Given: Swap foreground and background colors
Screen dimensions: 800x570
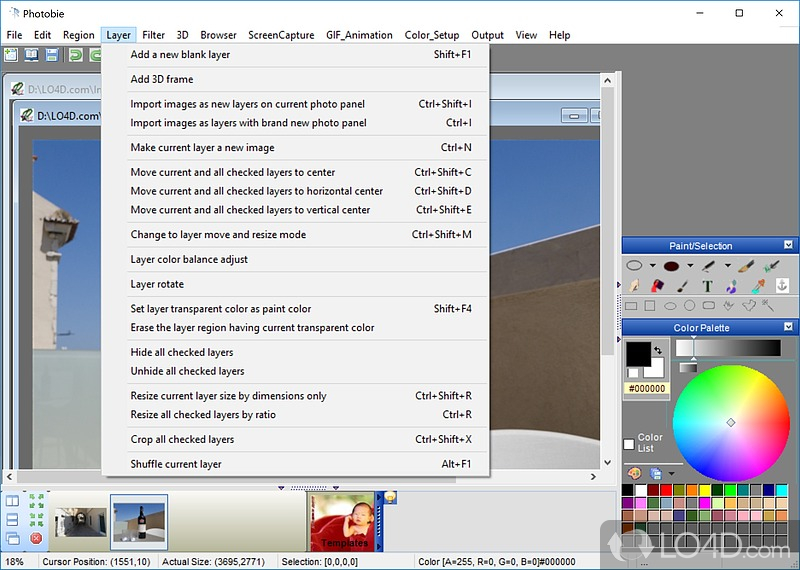Looking at the screenshot, I should point(658,350).
